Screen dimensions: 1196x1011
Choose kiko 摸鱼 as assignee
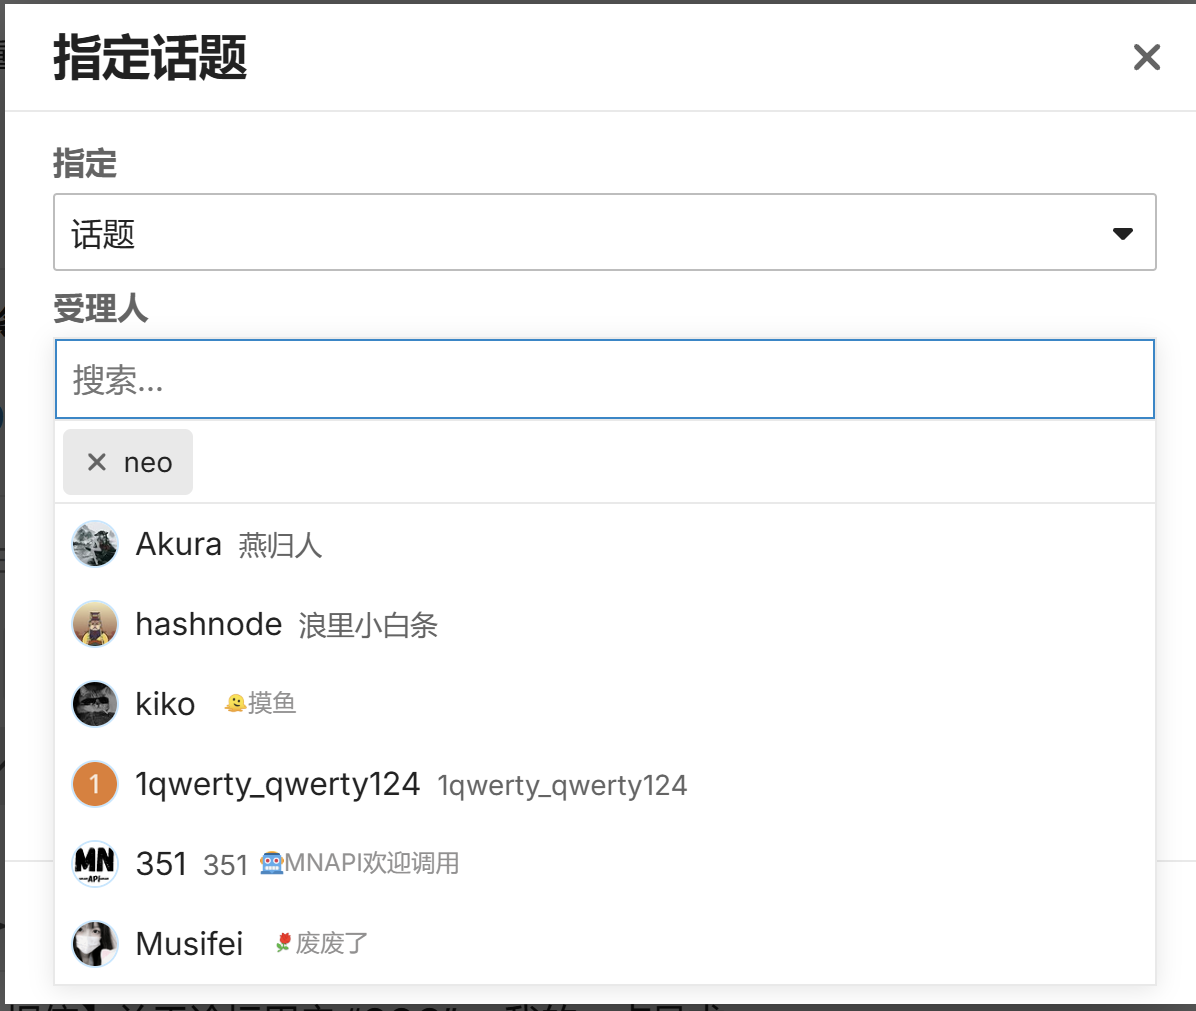605,704
